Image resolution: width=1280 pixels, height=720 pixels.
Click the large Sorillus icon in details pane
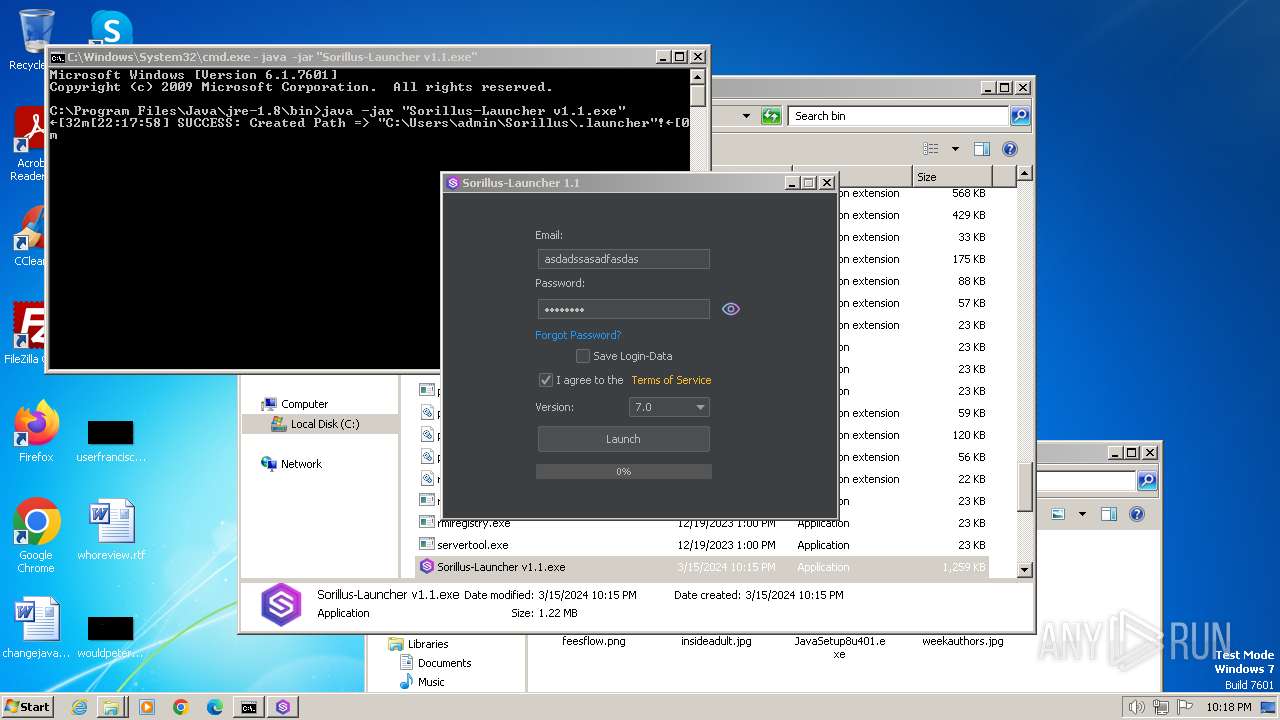[x=281, y=604]
